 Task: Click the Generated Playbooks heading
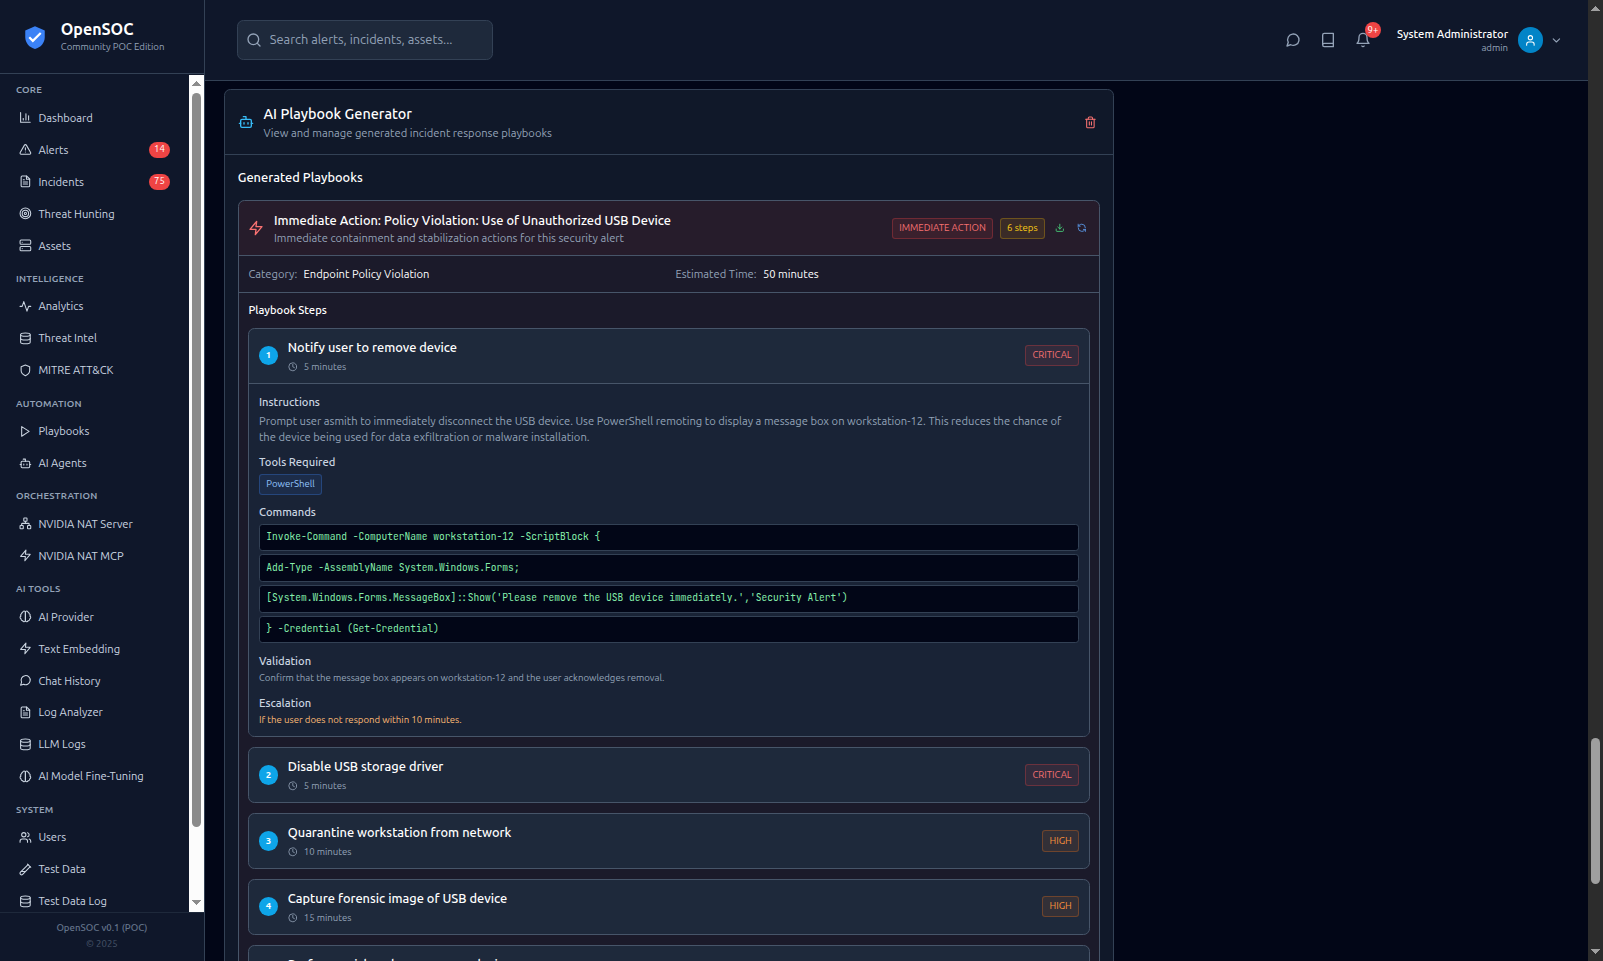point(300,178)
